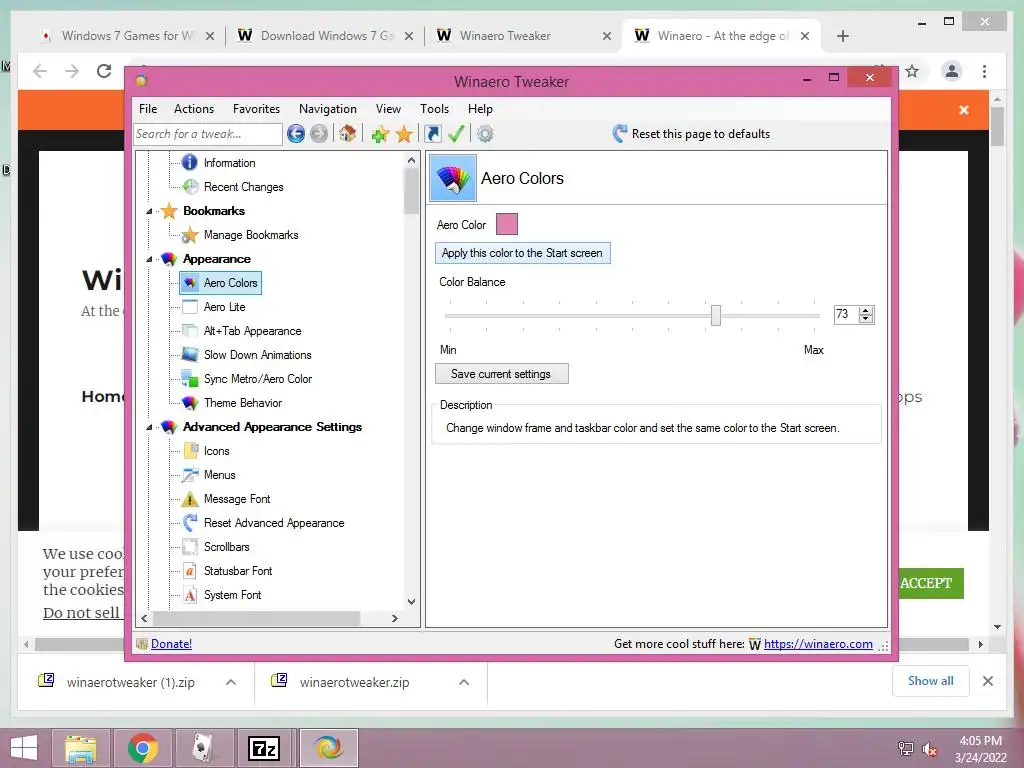Click the Color Balance slider thumb
Image resolution: width=1024 pixels, height=768 pixels.
pyautogui.click(x=716, y=315)
